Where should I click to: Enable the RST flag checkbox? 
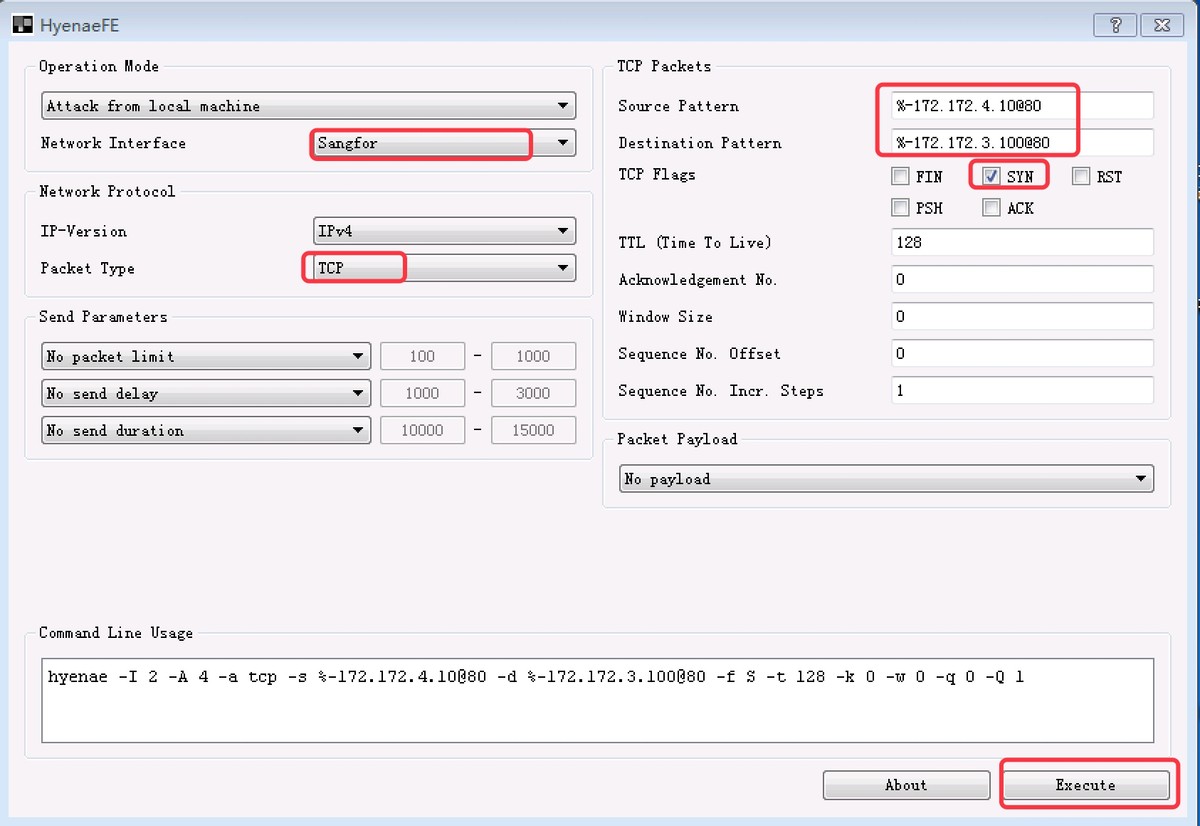(x=1081, y=177)
